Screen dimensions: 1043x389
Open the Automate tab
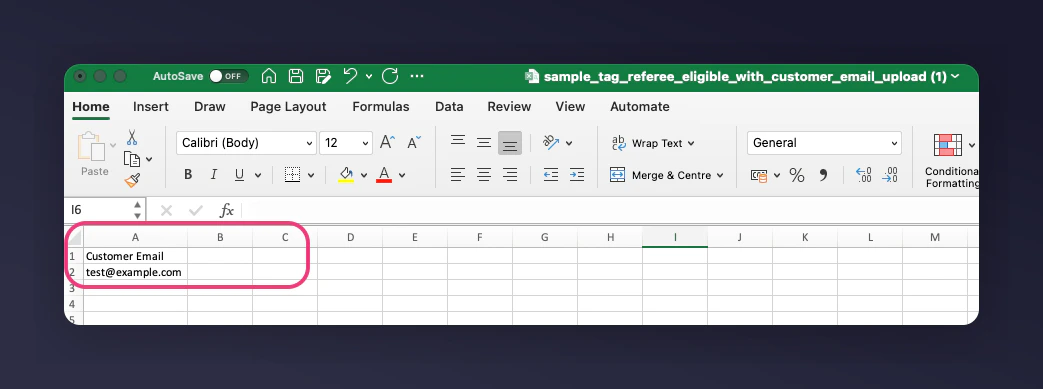(639, 106)
